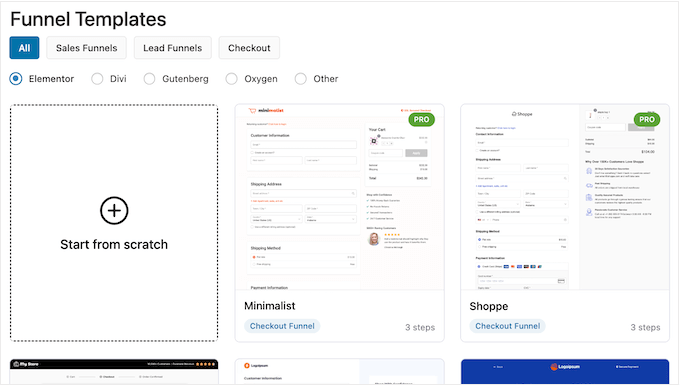Click the Minimalist template title
This screenshot has height=385, width=680.
pos(270,306)
